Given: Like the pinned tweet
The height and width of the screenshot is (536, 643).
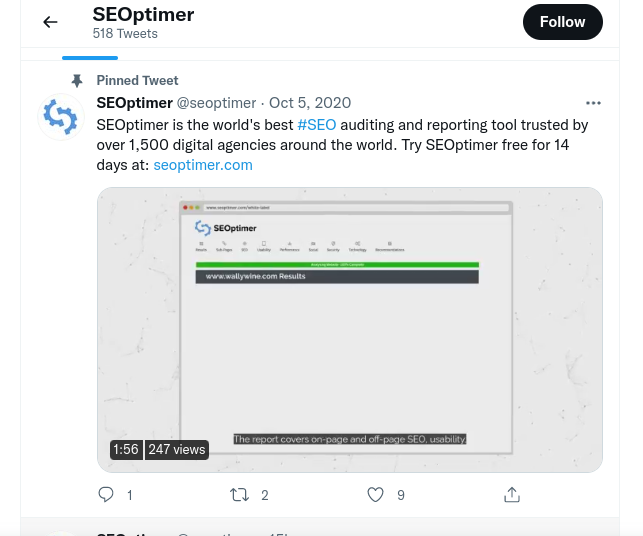Looking at the screenshot, I should click(x=375, y=495).
